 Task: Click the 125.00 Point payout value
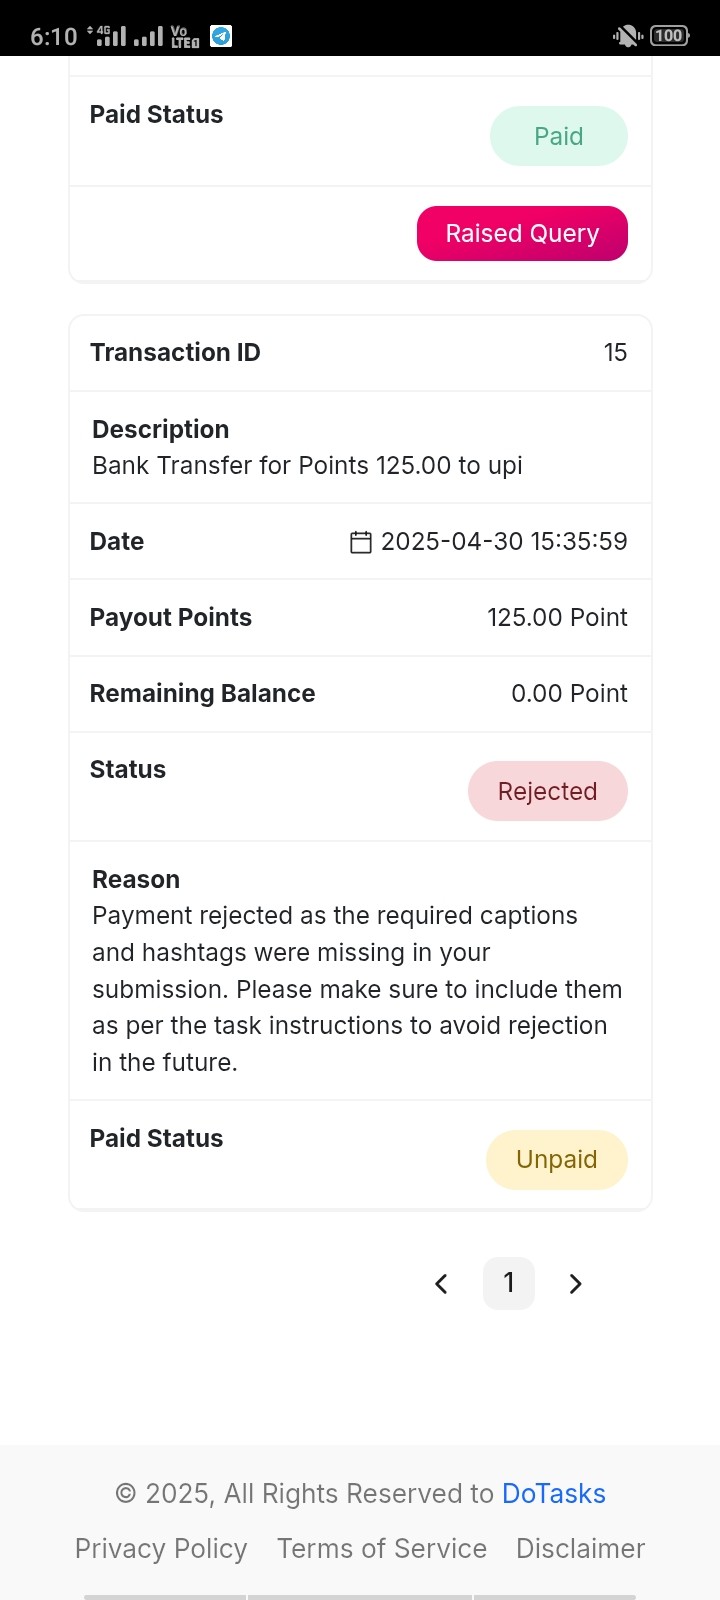[557, 617]
